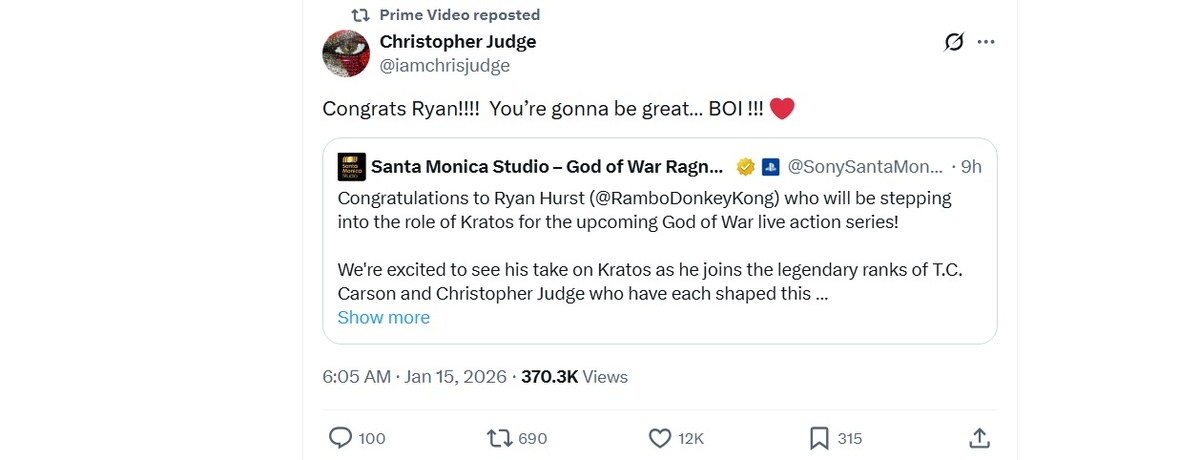Bookmark this tweet
Viewport: 1200px width, 460px height.
pos(818,438)
